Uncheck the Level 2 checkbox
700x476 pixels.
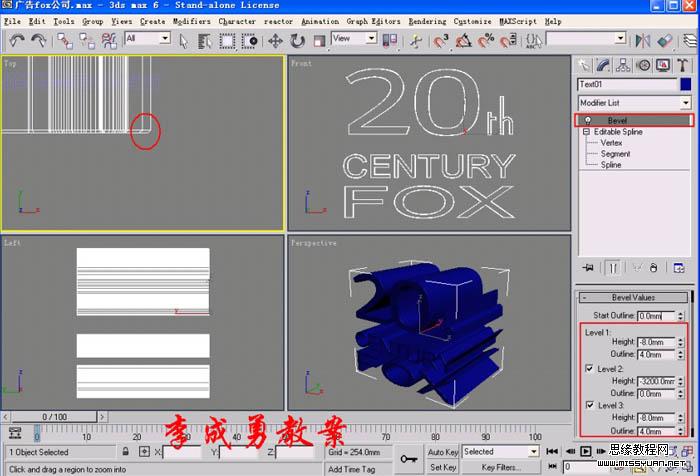pos(588,368)
